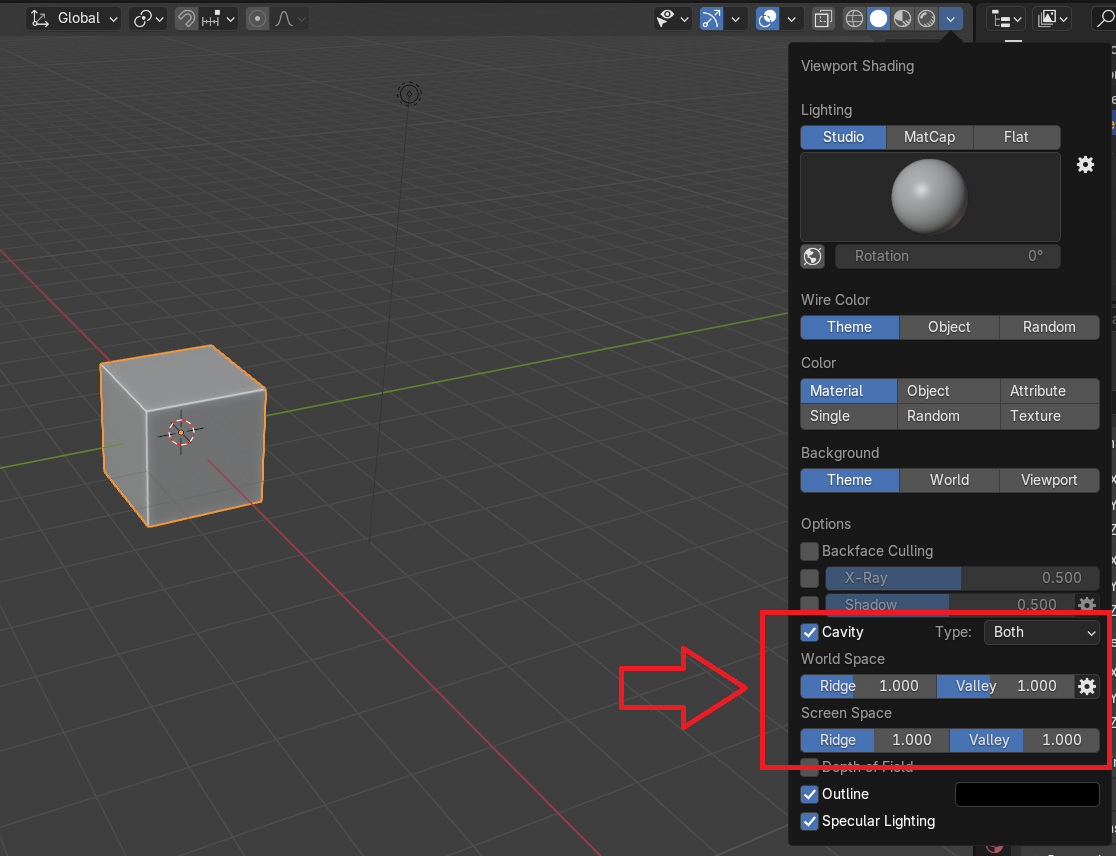Set Color to Texture
Image resolution: width=1116 pixels, height=856 pixels.
(x=1050, y=416)
